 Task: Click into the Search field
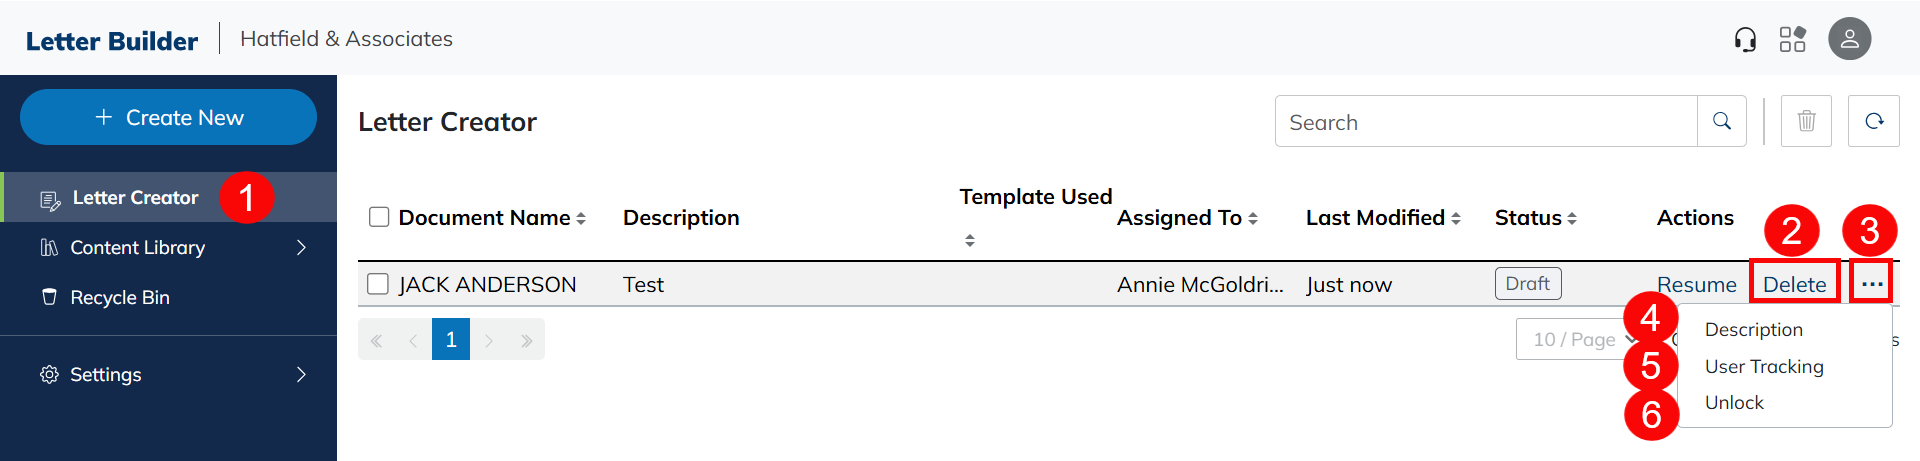coord(1485,122)
